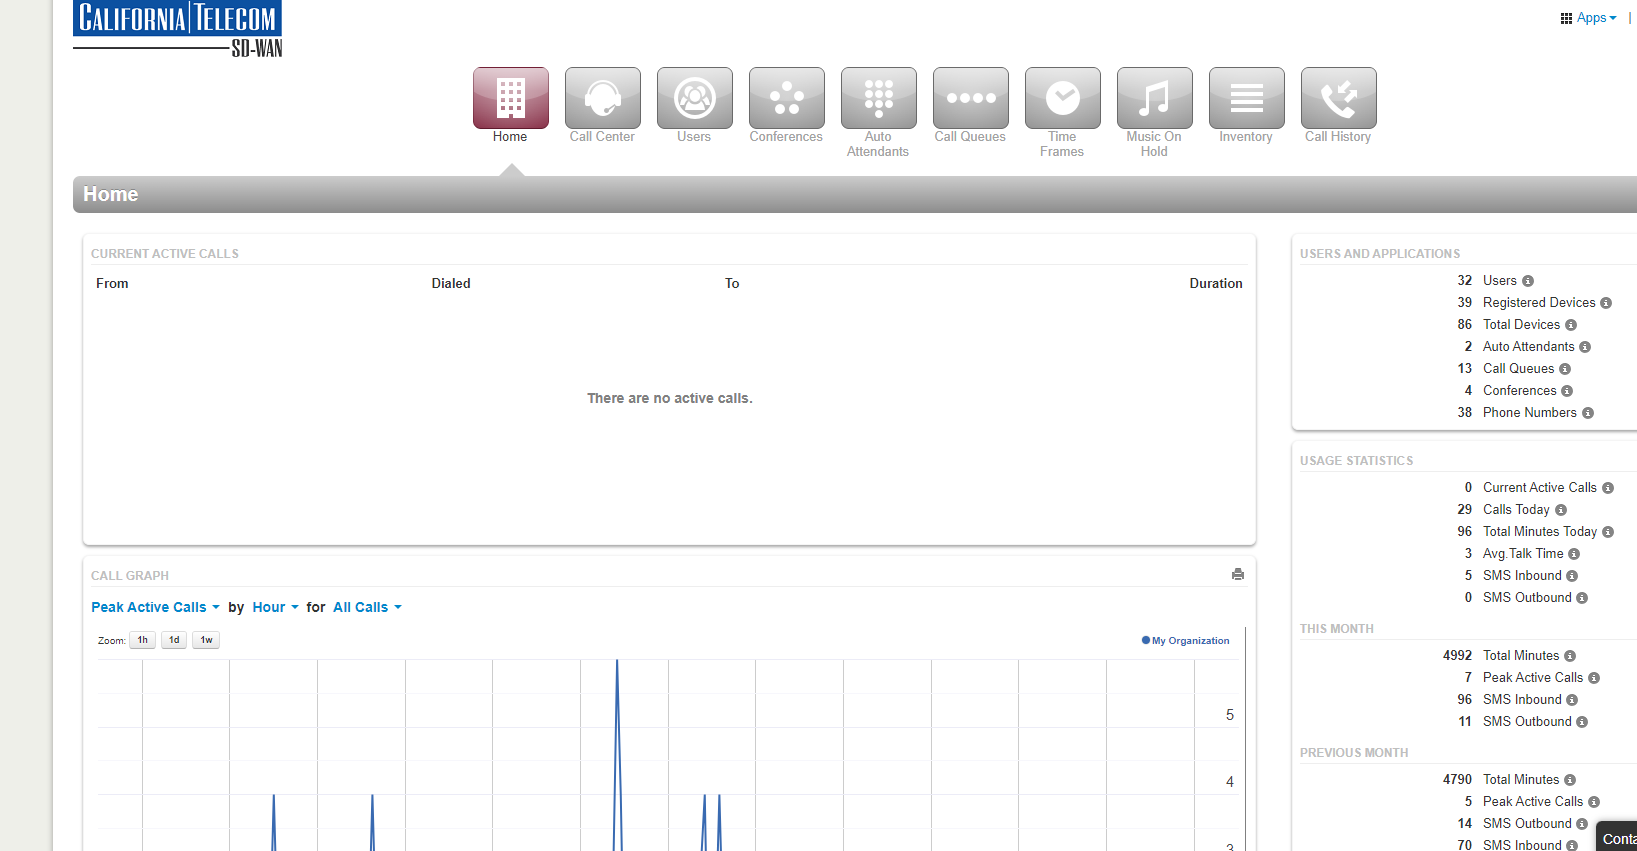Go to Conferences icon

pyautogui.click(x=786, y=98)
